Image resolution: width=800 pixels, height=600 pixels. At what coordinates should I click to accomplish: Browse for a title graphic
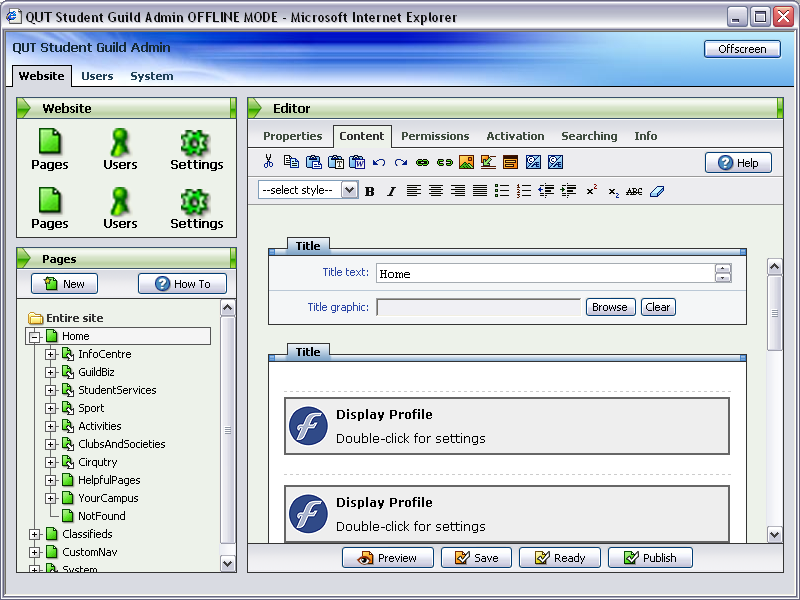coord(610,307)
